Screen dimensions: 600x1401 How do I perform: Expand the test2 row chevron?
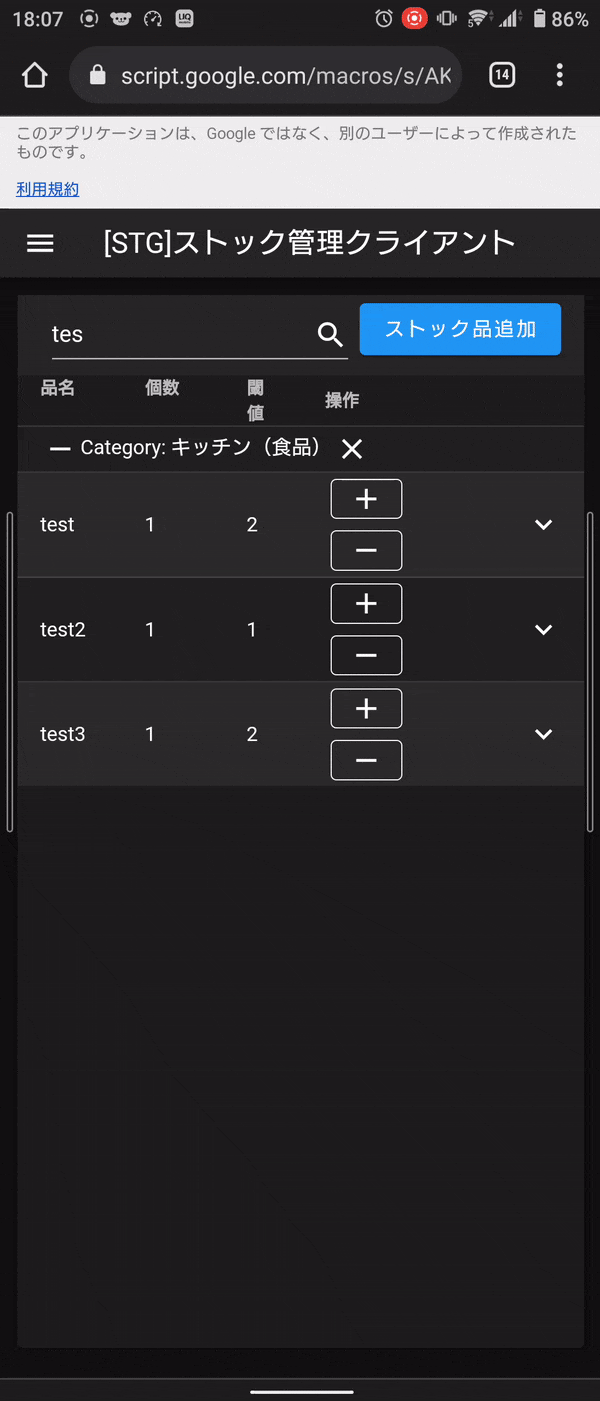coord(543,630)
